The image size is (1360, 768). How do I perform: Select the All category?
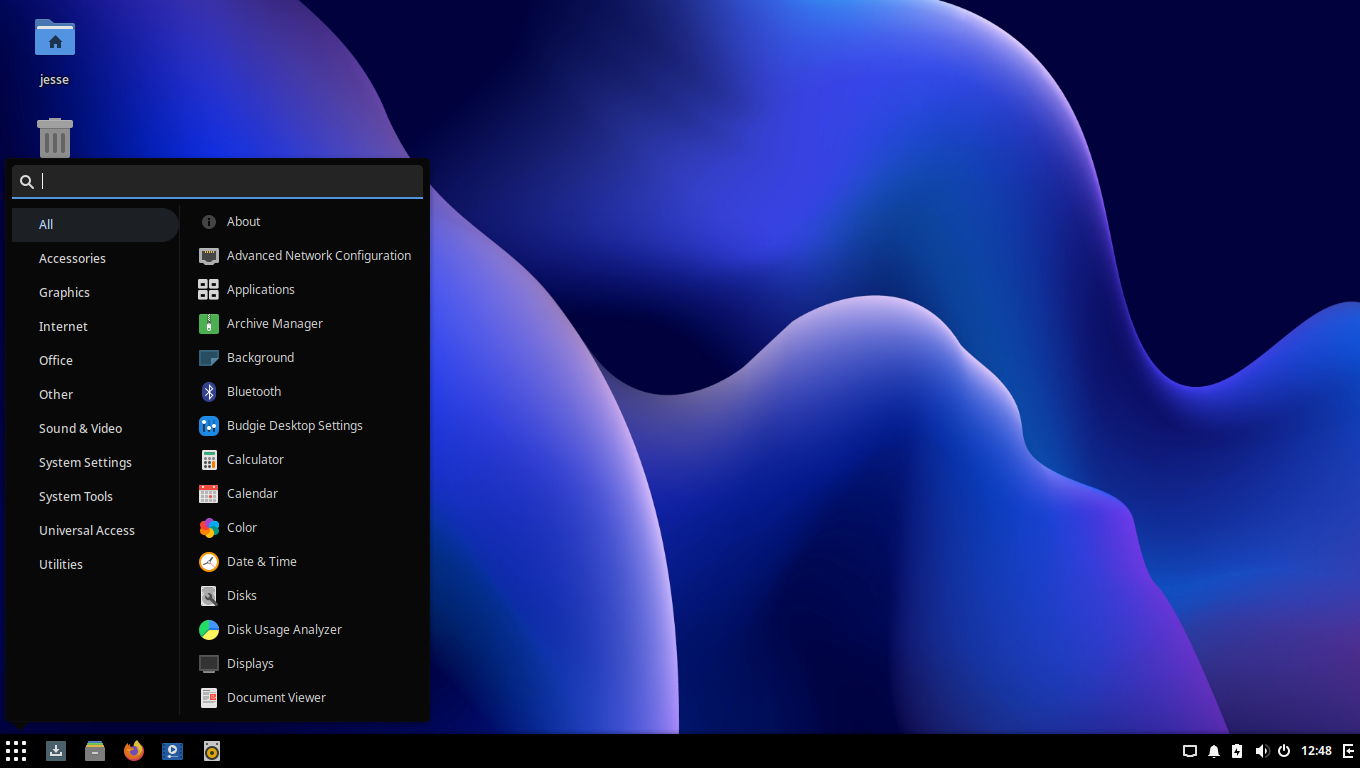95,225
